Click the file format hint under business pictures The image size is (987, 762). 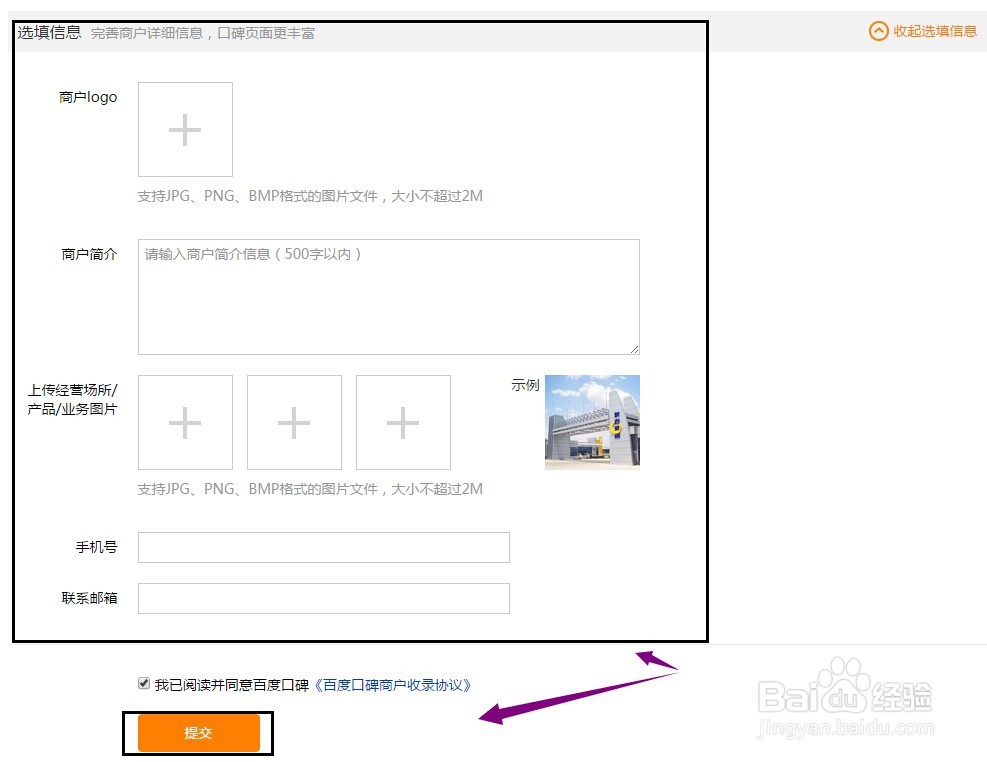click(310, 489)
